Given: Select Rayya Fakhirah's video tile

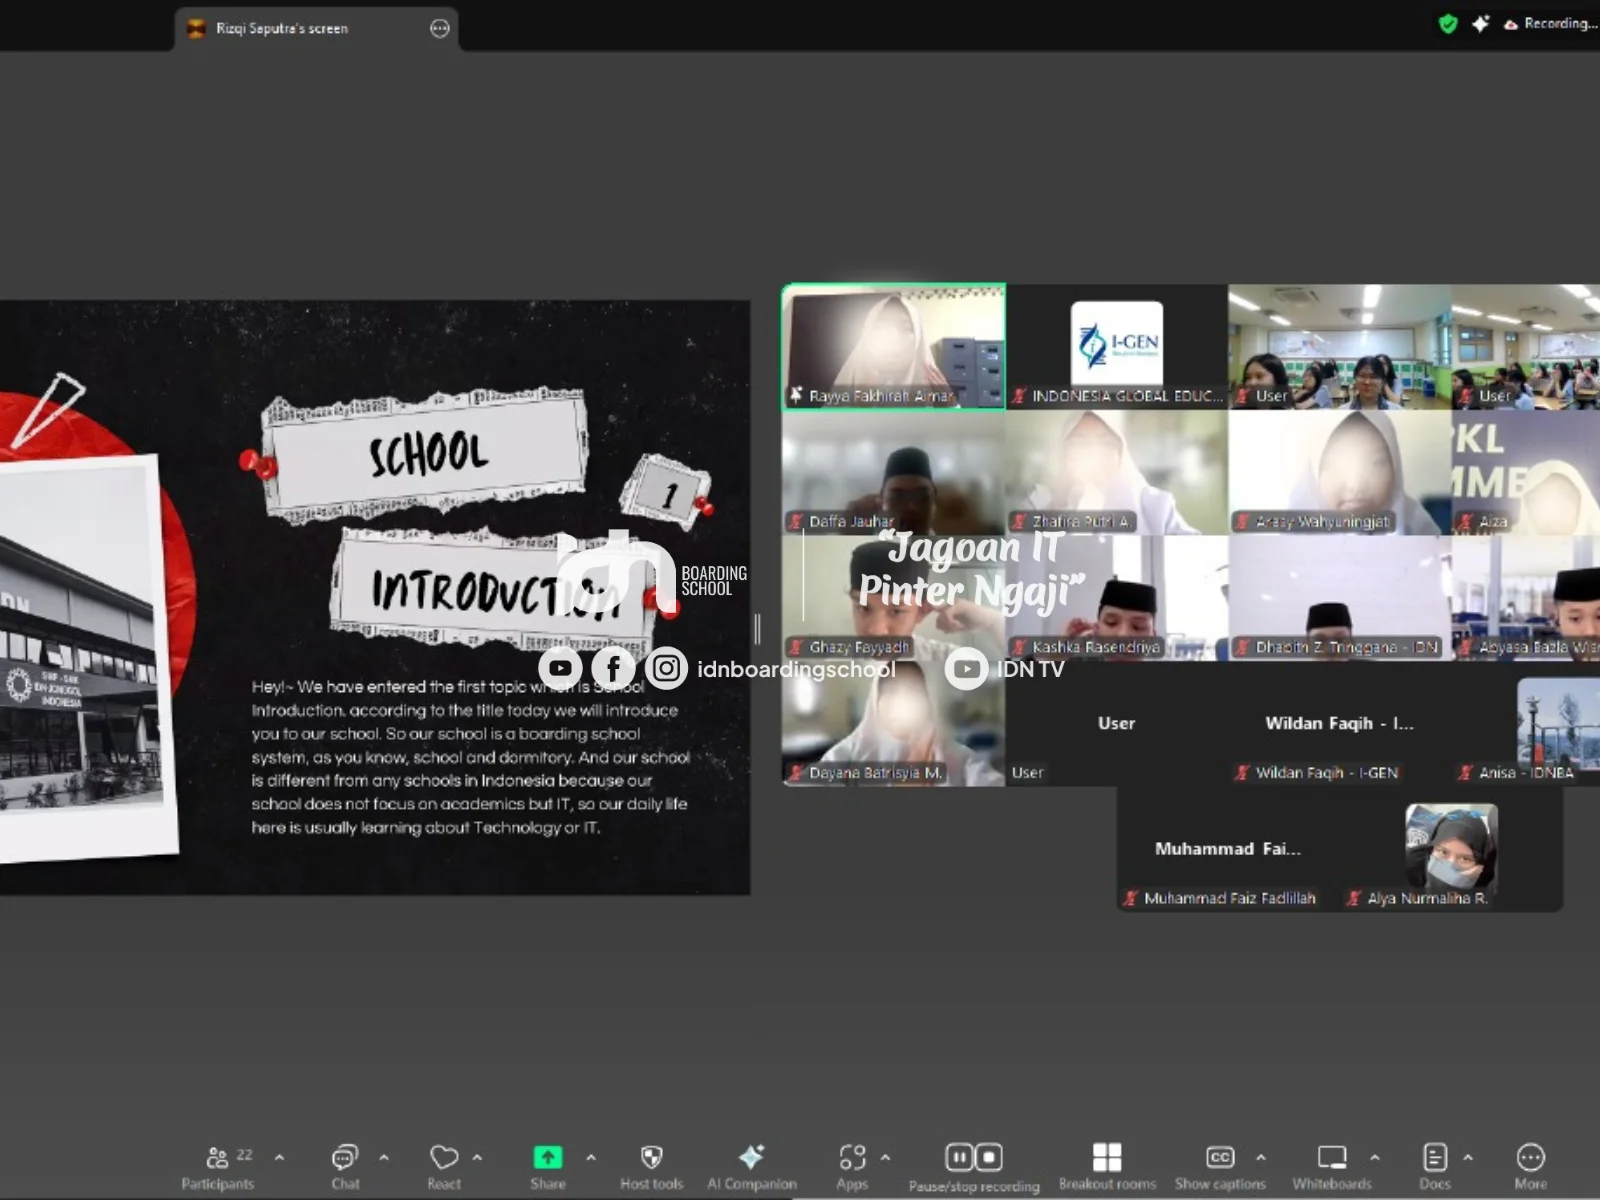Looking at the screenshot, I should click(x=893, y=347).
